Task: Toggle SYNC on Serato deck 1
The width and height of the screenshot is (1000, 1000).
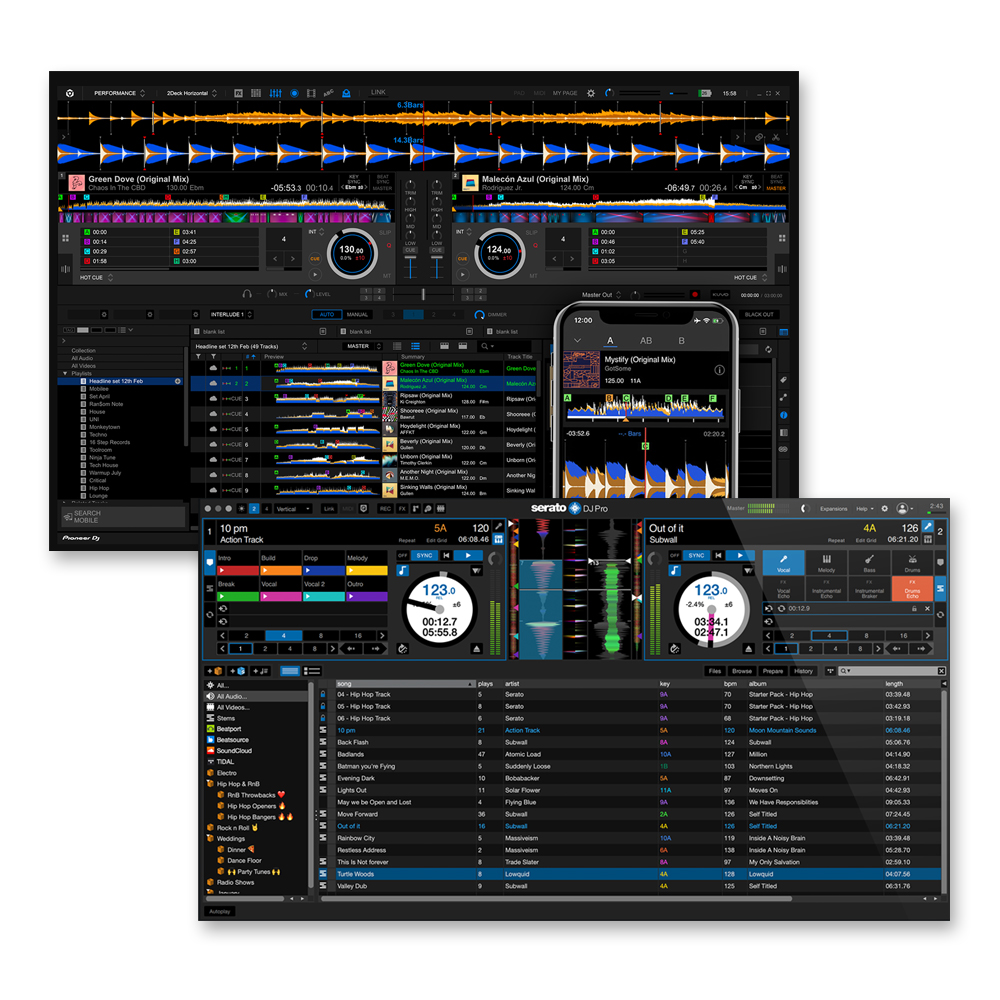Action: 424,555
